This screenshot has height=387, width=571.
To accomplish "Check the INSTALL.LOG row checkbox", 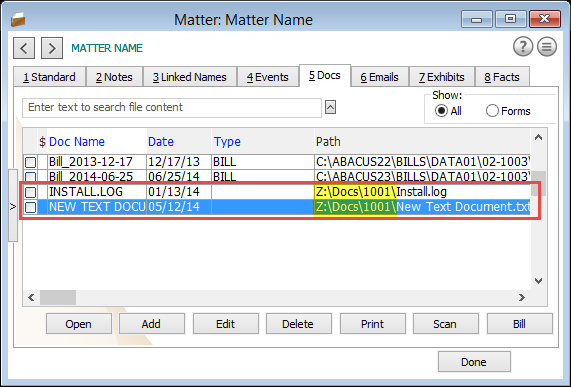I will click(31, 192).
